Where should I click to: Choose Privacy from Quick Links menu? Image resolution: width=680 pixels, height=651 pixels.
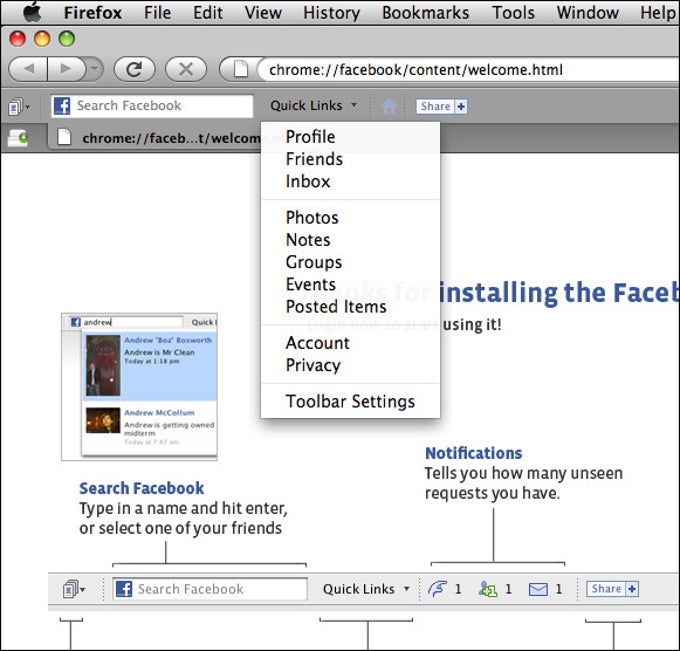pyautogui.click(x=350, y=365)
